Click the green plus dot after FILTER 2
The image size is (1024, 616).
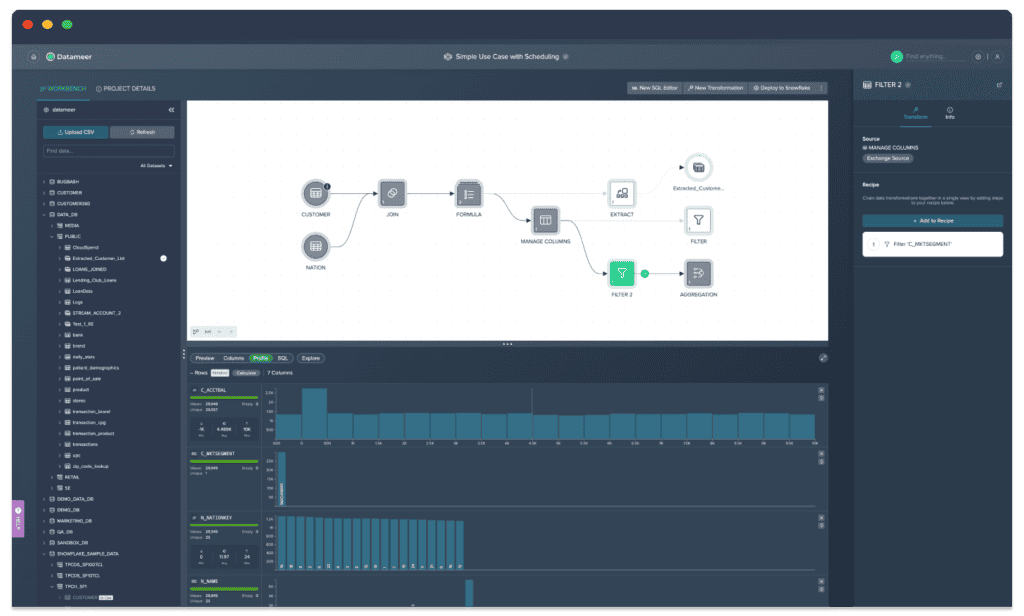[645, 274]
